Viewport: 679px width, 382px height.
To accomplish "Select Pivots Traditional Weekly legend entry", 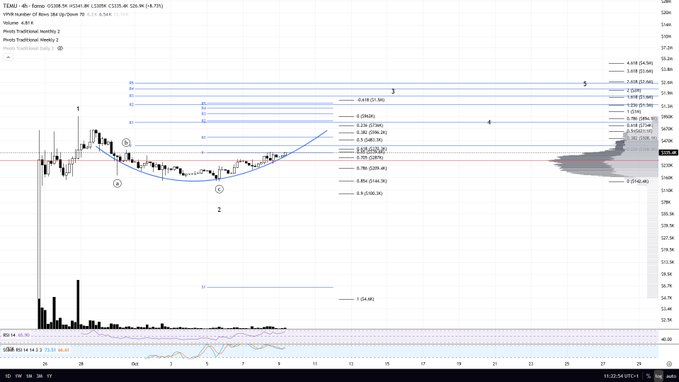I will point(30,40).
